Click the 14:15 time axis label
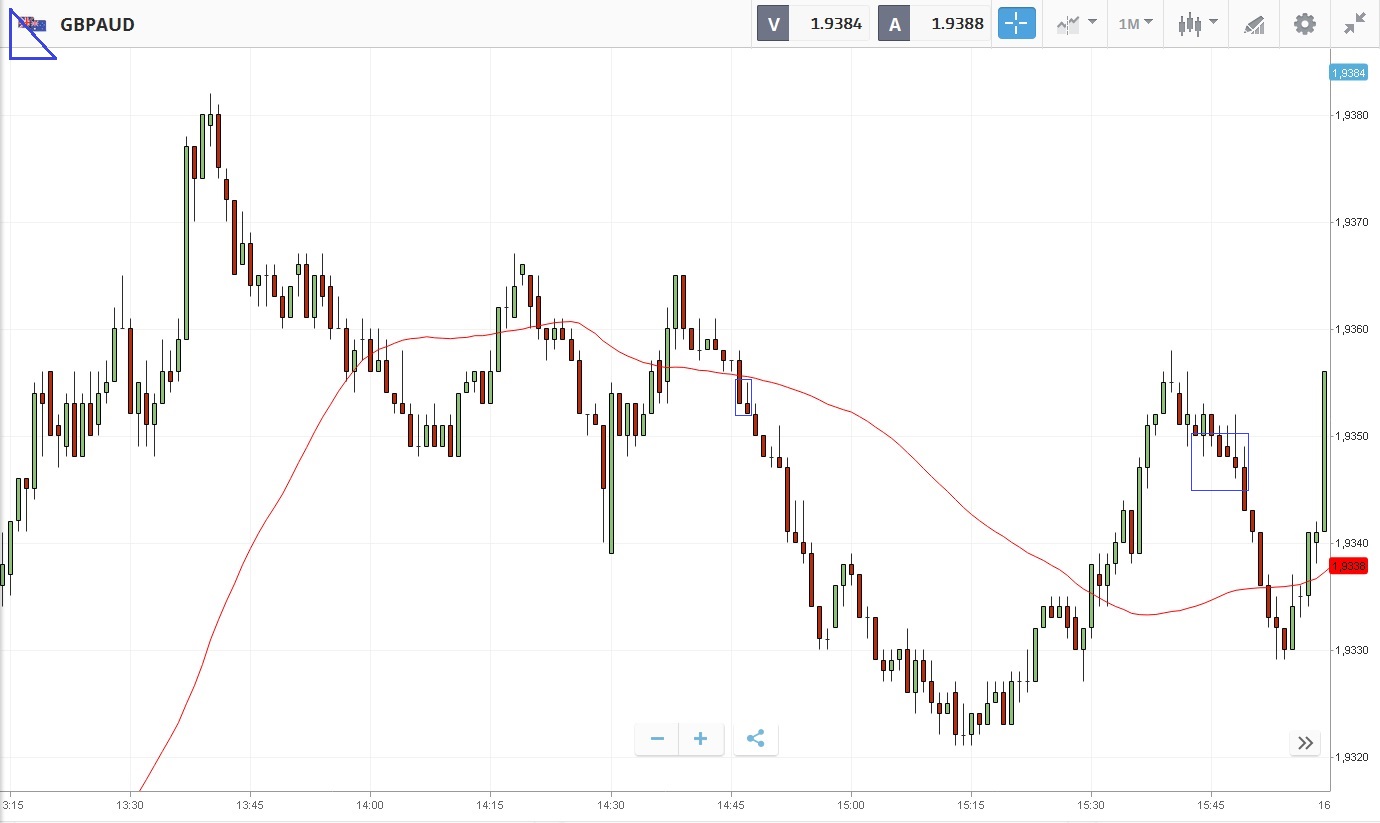 click(x=490, y=805)
